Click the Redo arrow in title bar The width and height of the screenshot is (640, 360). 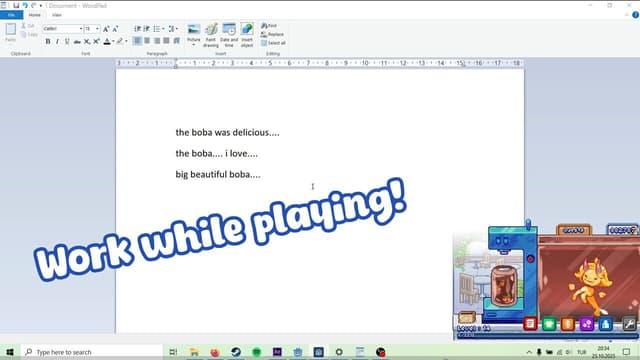point(33,5)
